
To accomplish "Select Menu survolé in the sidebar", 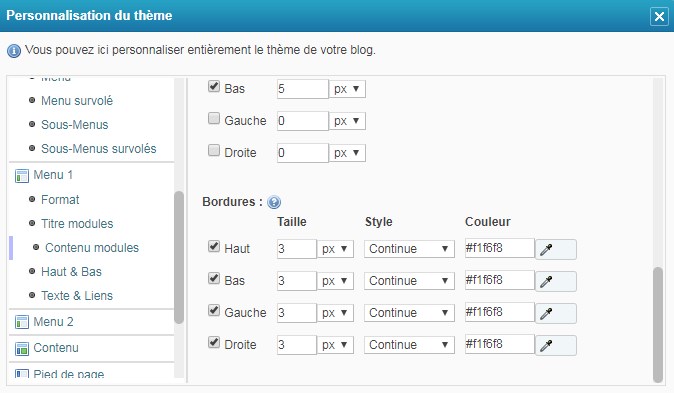I will click(x=77, y=101).
